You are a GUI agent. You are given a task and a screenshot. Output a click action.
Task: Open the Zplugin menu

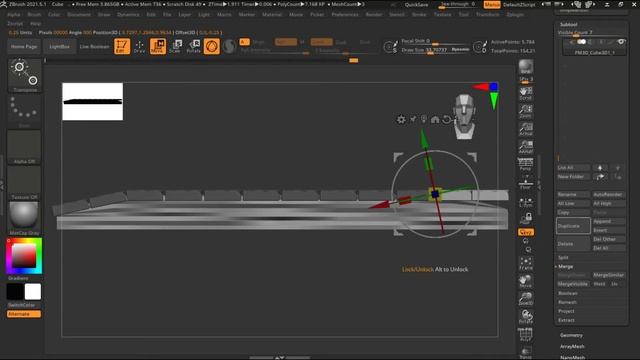pos(515,14)
